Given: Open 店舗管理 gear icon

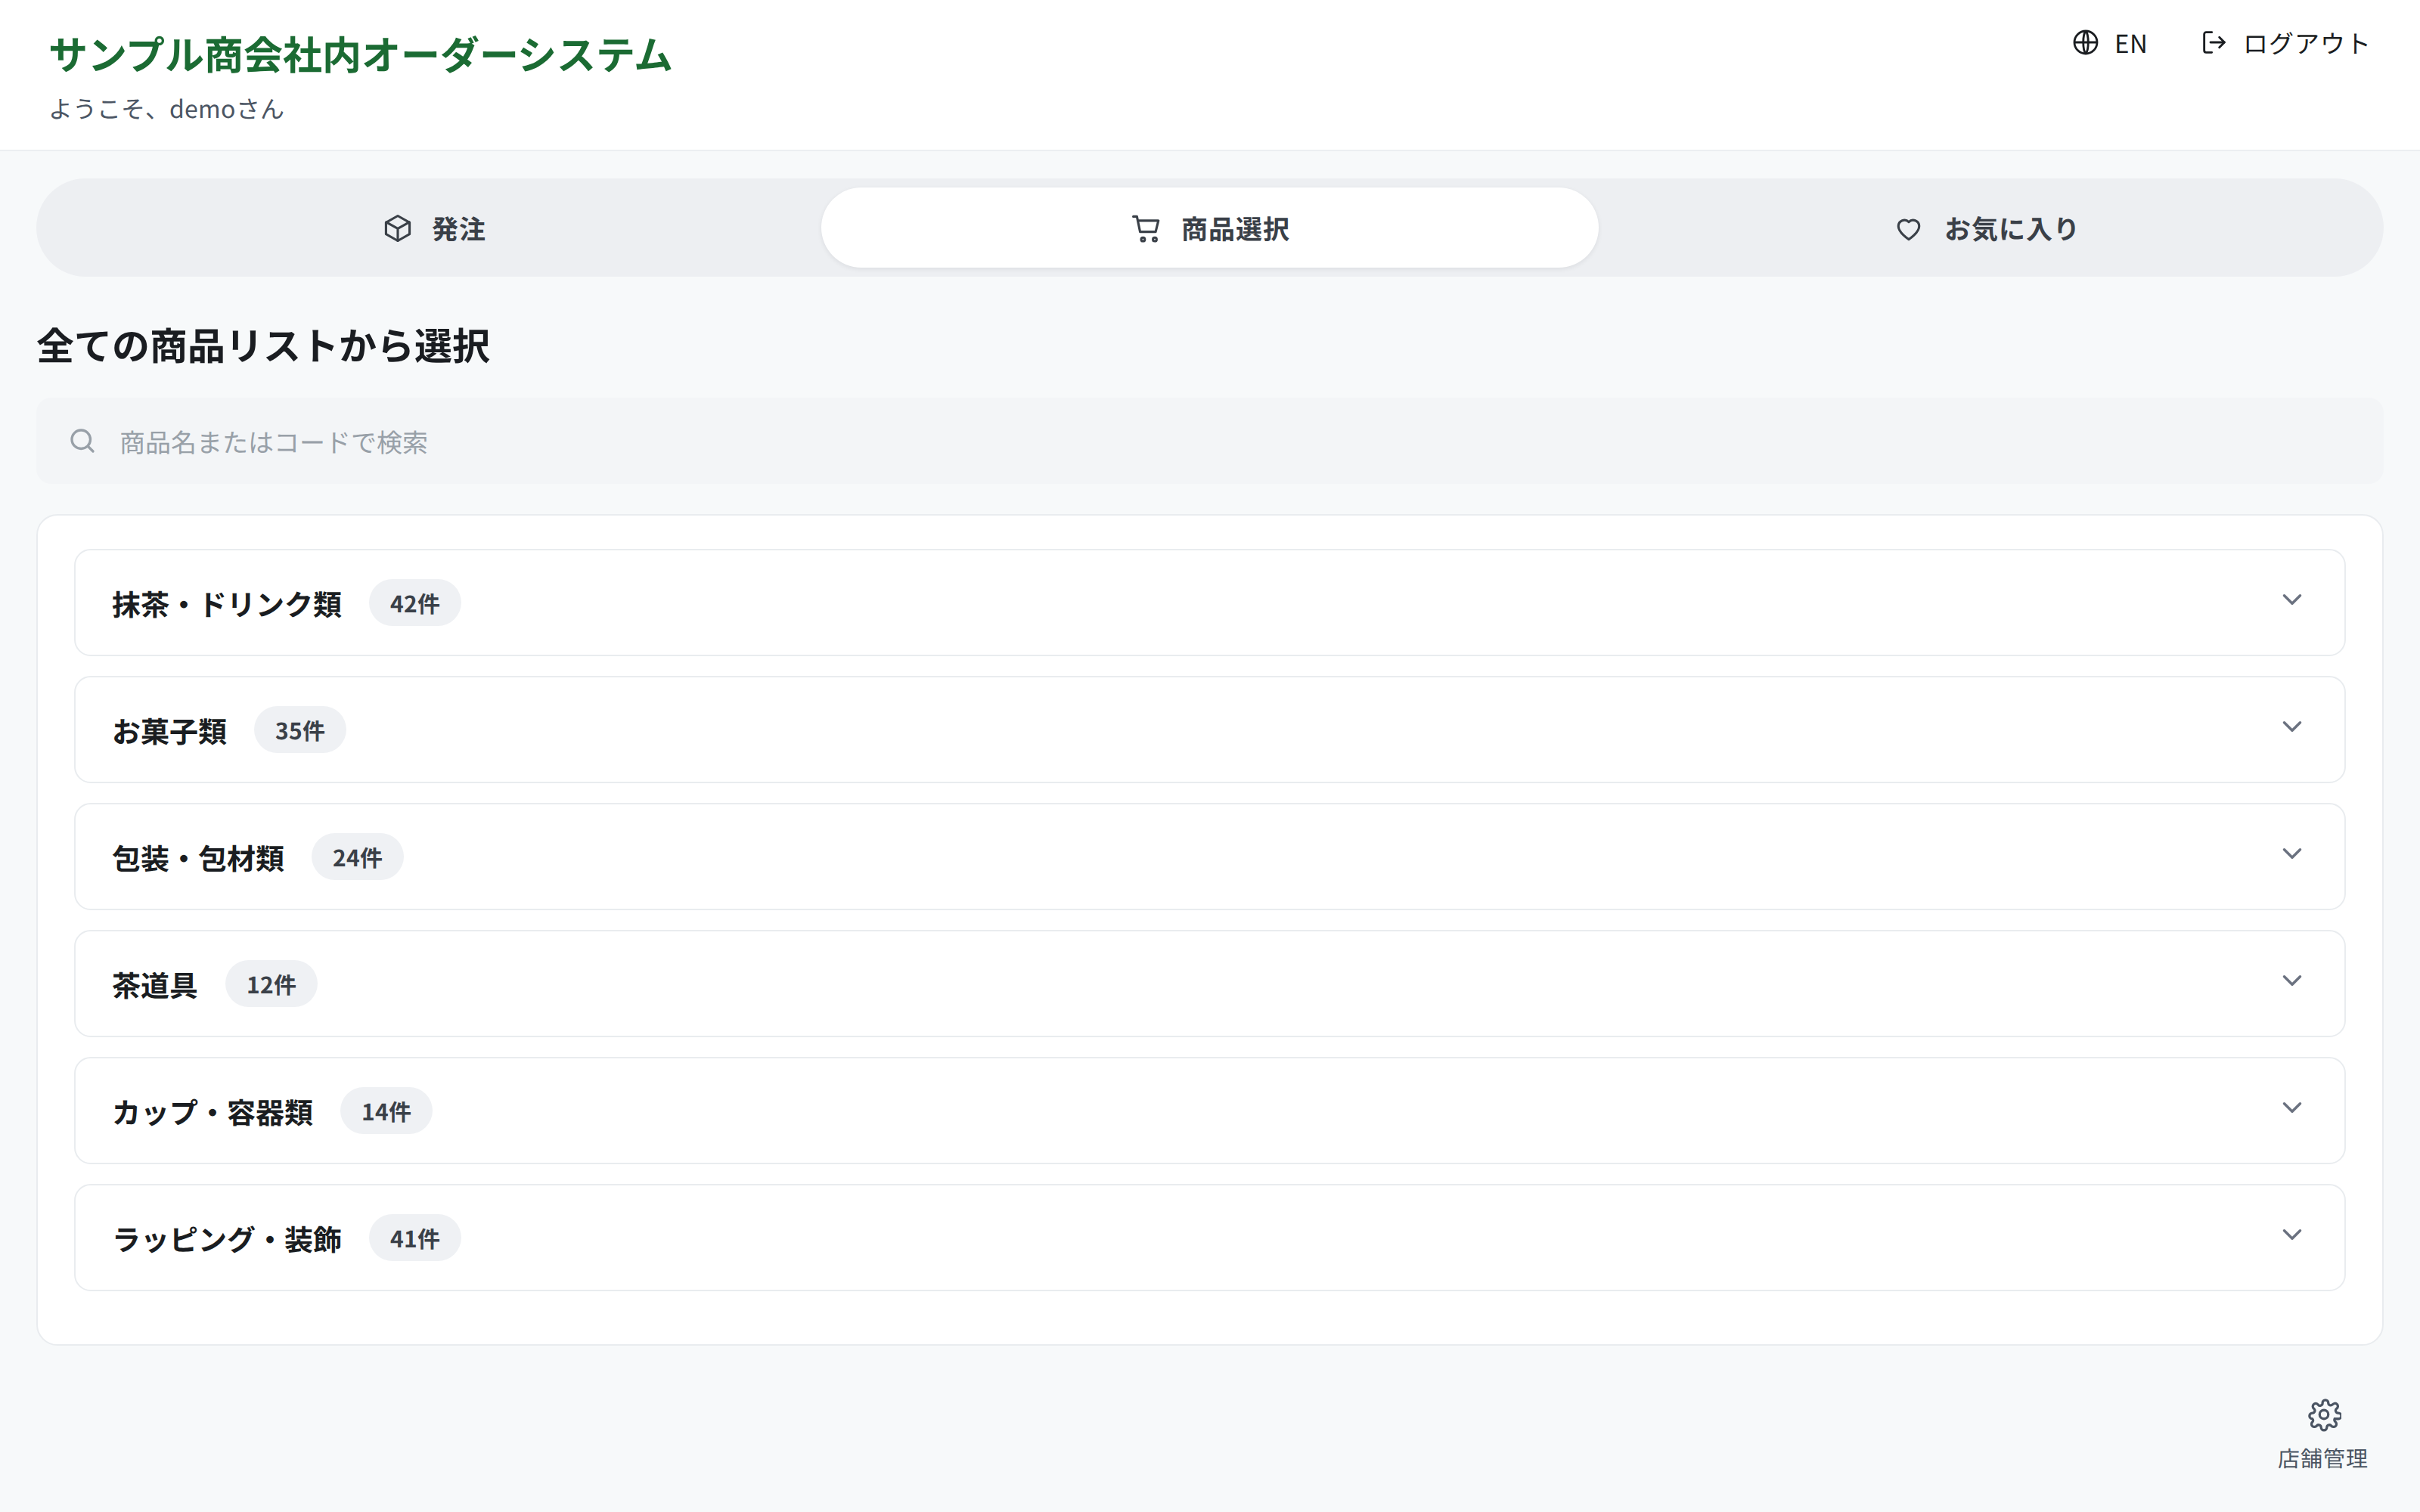Looking at the screenshot, I should click(x=2324, y=1414).
